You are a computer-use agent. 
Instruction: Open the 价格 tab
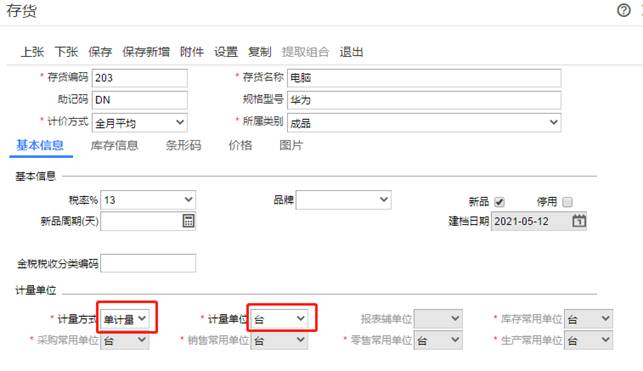[240, 145]
